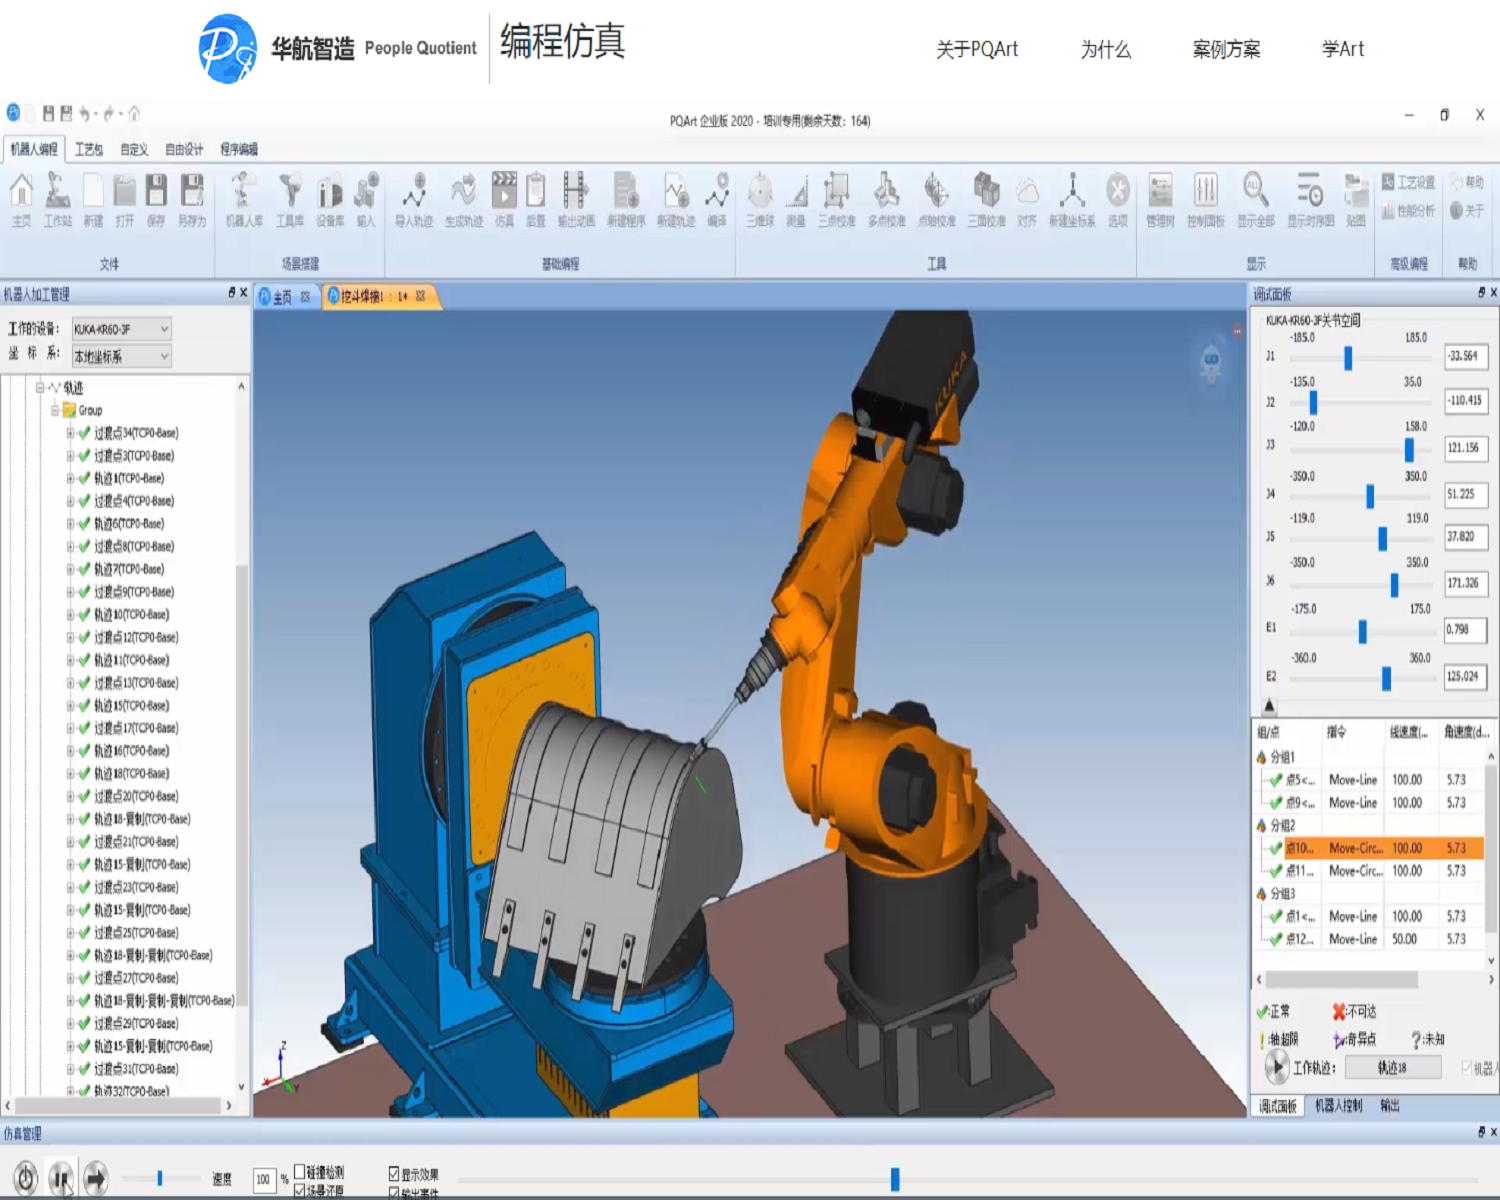Open the 机器人库 robot library

click(x=243, y=198)
